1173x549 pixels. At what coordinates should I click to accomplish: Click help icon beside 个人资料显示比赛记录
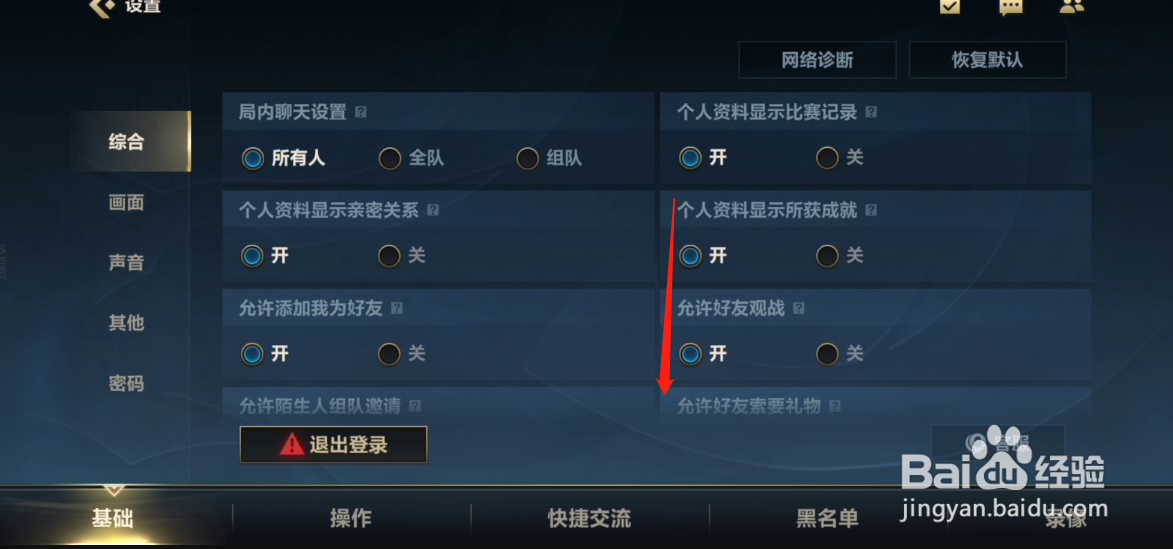[x=871, y=112]
